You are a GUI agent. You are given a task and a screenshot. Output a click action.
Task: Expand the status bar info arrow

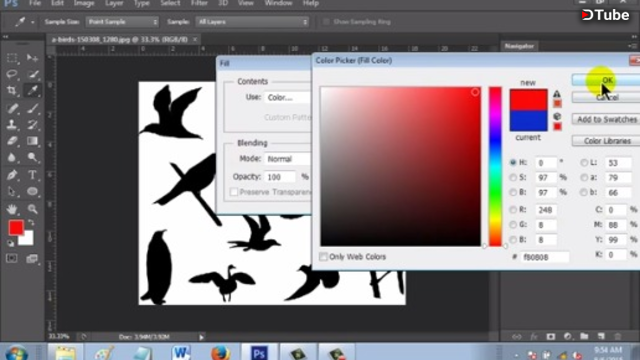[201, 337]
